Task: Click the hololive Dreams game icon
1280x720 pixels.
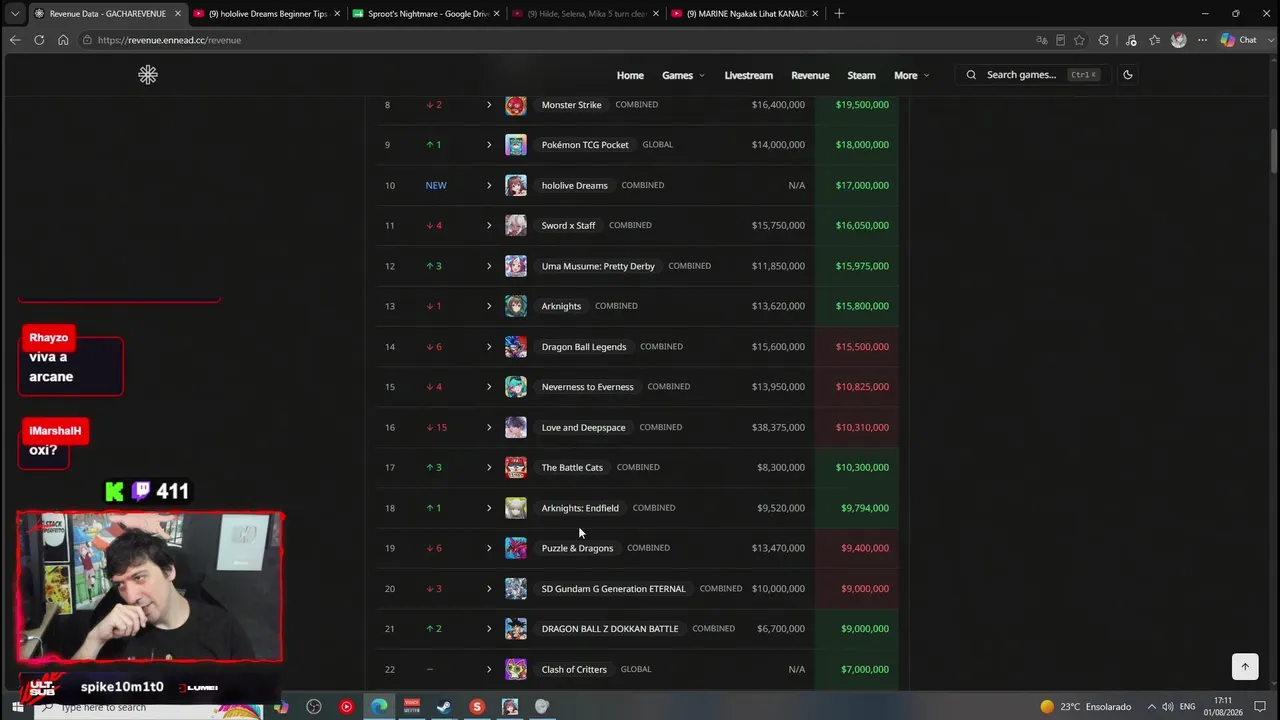Action: tap(516, 185)
